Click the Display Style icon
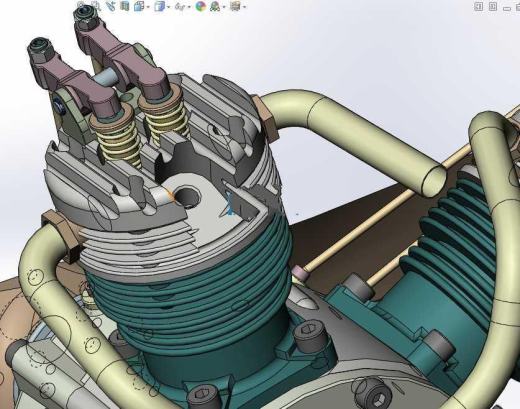The width and height of the screenshot is (520, 409). coord(160,6)
